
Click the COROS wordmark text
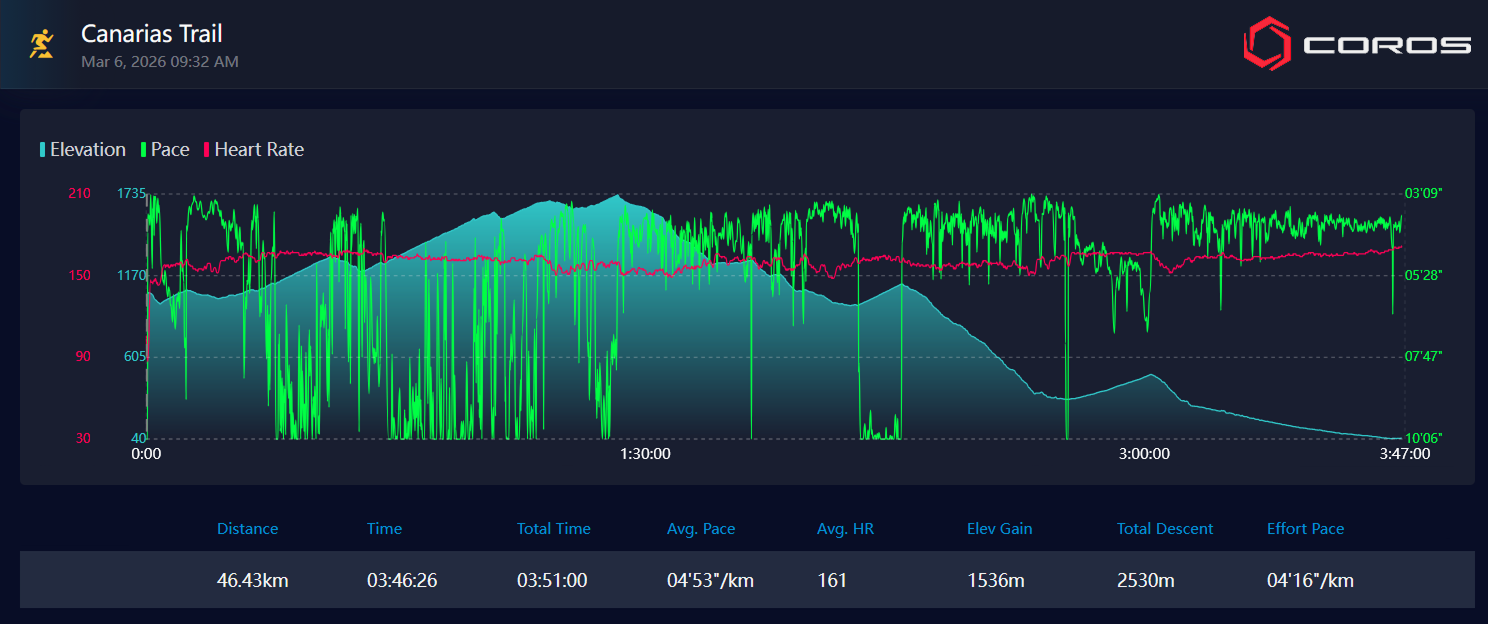[1387, 45]
